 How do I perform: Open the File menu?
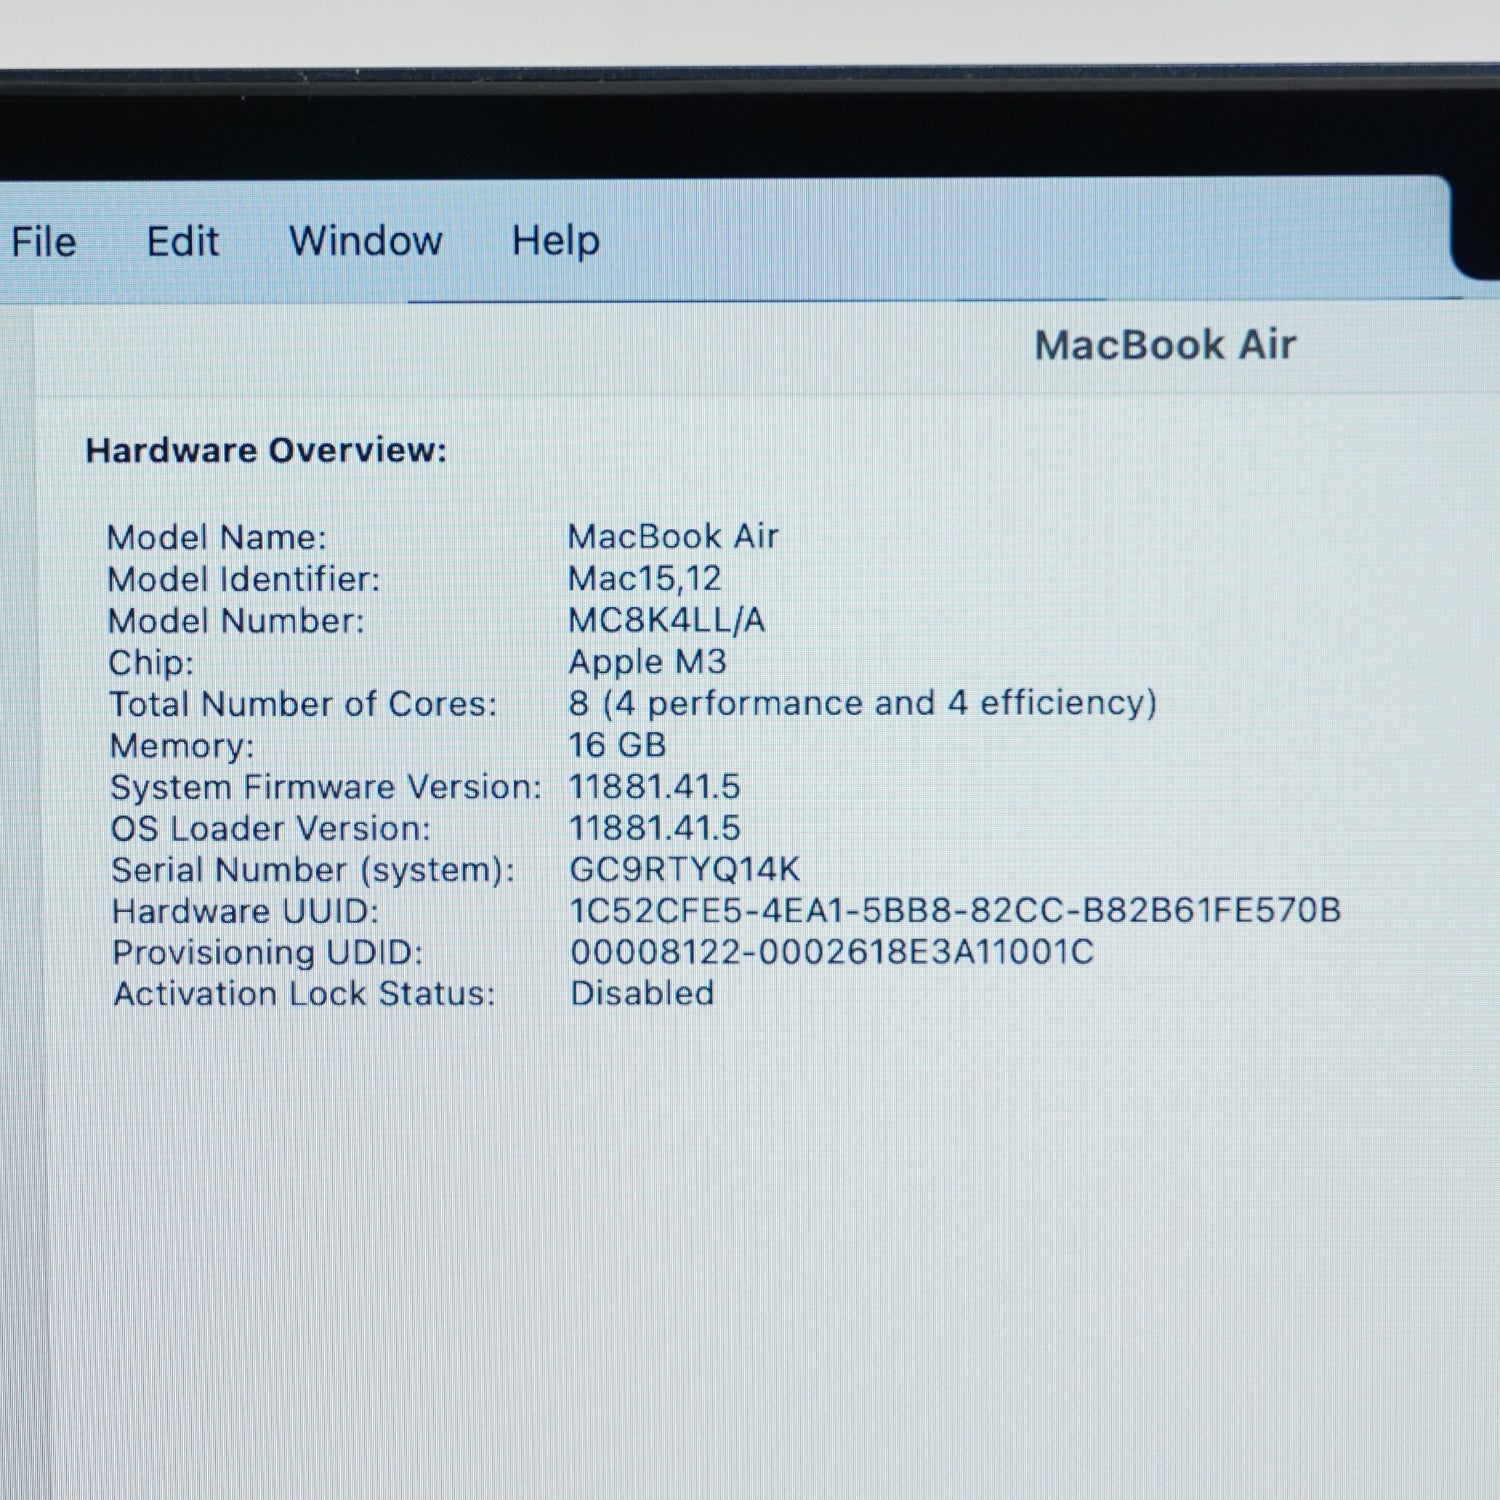click(44, 242)
